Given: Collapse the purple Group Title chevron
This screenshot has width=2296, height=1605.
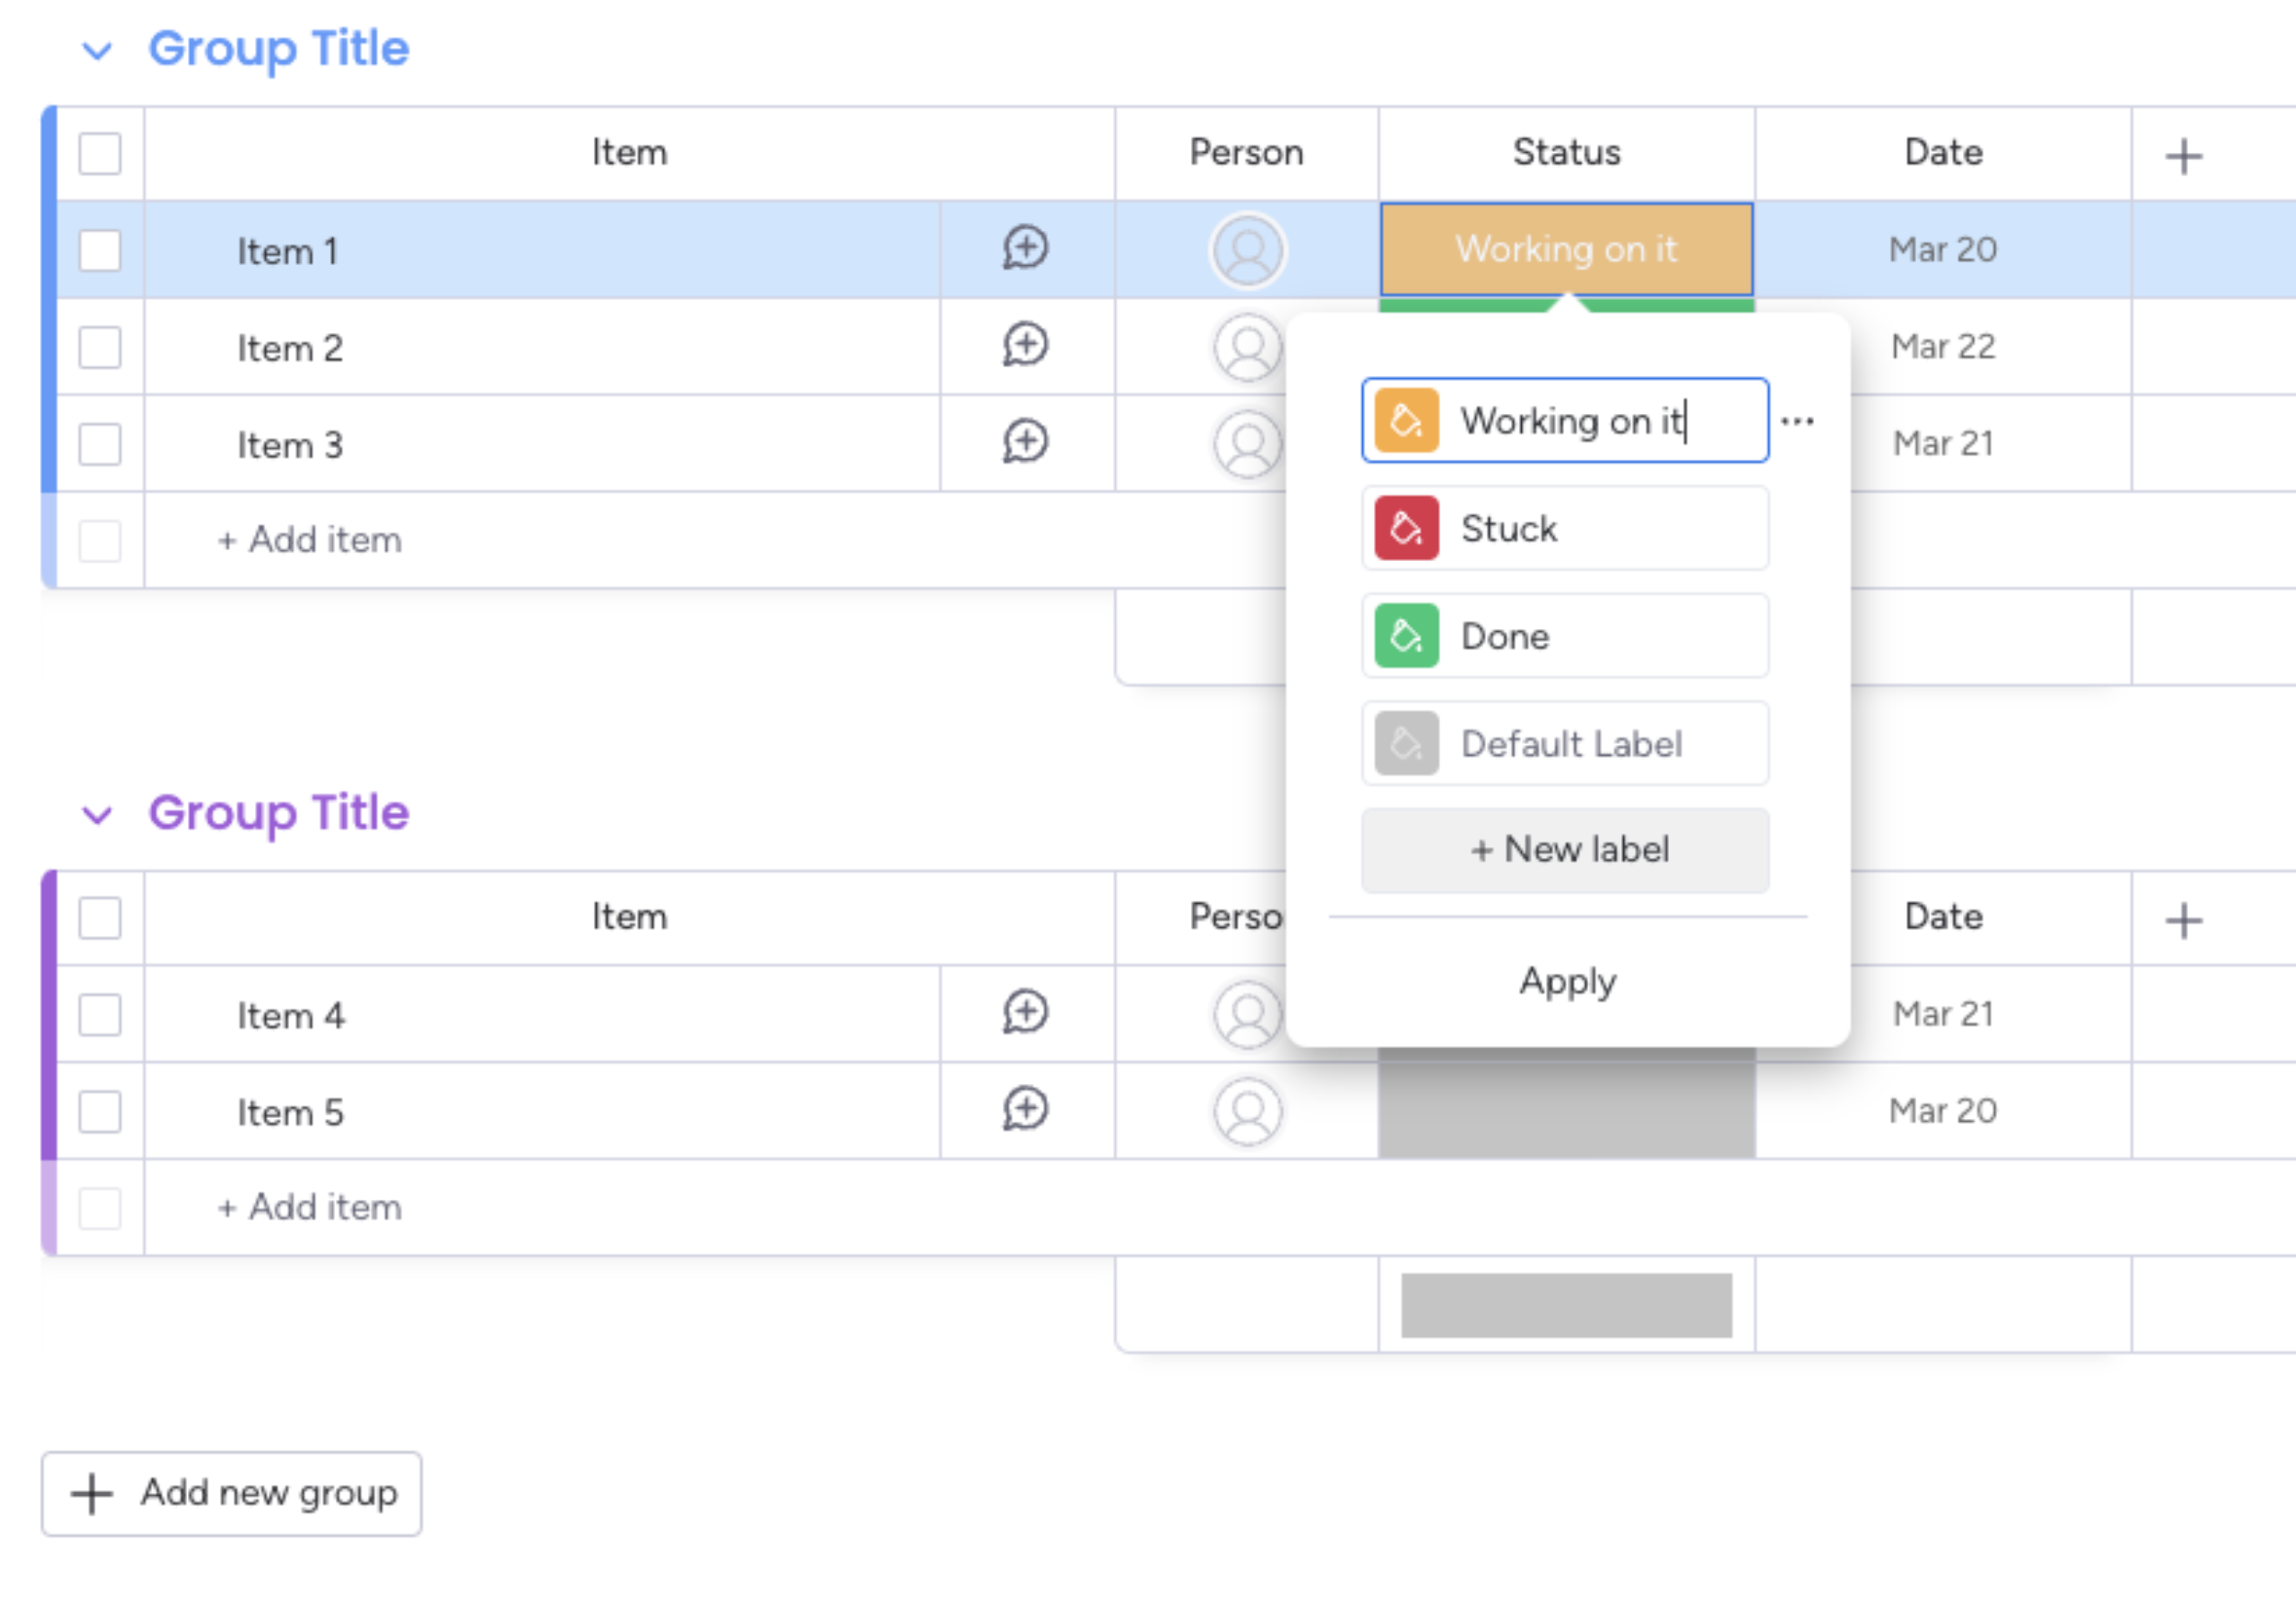Looking at the screenshot, I should [x=97, y=814].
